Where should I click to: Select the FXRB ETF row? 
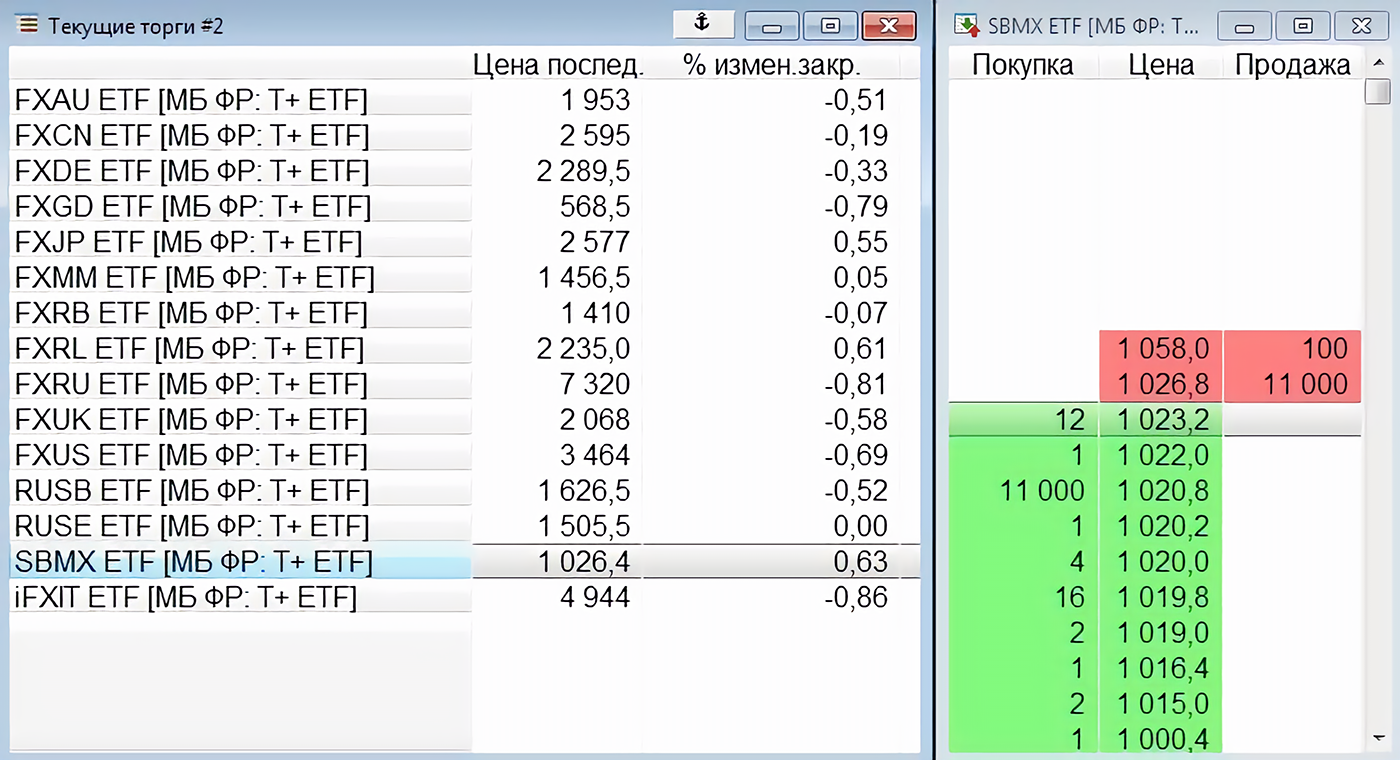(x=465, y=313)
